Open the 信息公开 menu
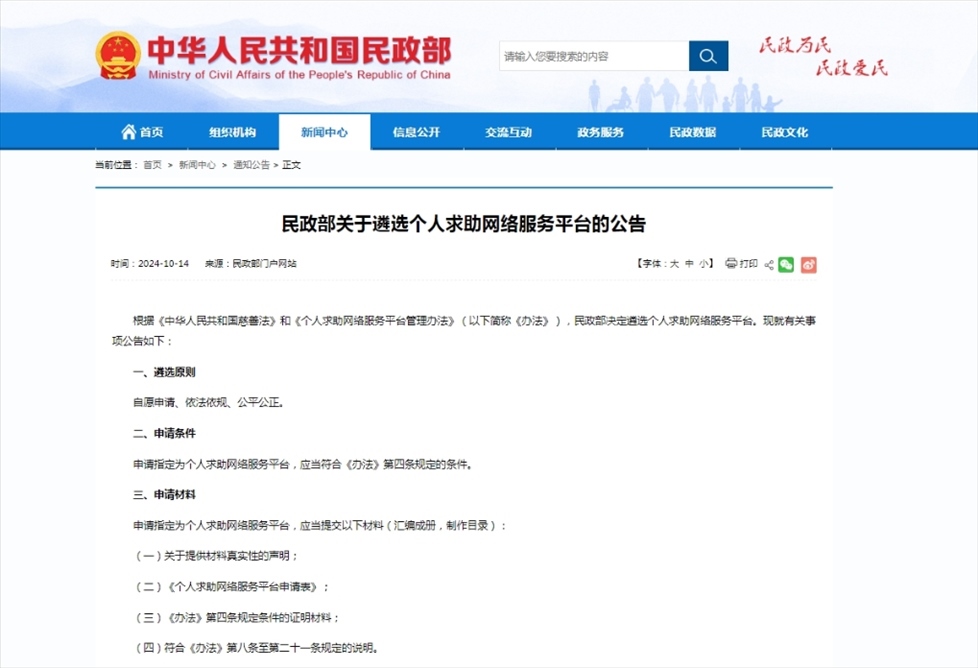Image resolution: width=978 pixels, height=668 pixels. (416, 132)
